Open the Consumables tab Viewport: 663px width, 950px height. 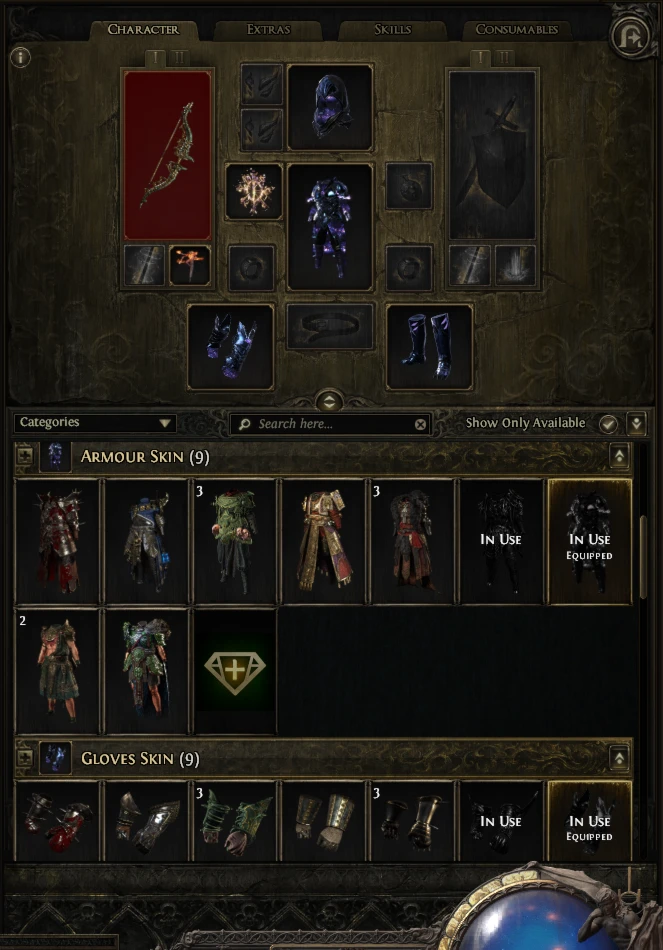click(516, 30)
